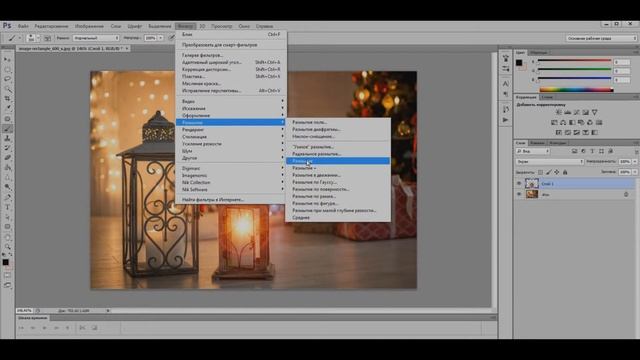Select the Brush tool in toolbox

(x=7, y=129)
